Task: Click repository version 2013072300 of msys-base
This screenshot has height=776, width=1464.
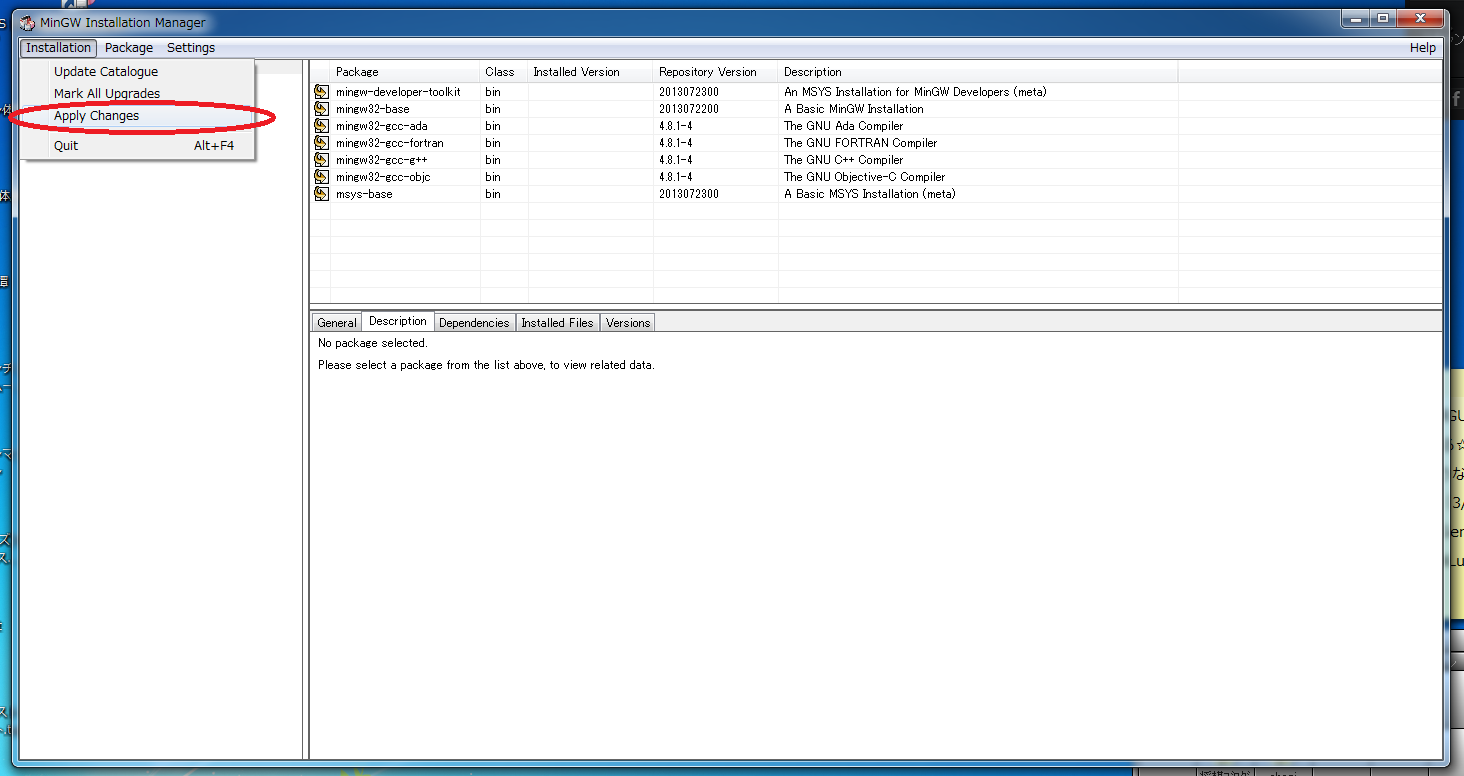Action: pyautogui.click(x=689, y=194)
